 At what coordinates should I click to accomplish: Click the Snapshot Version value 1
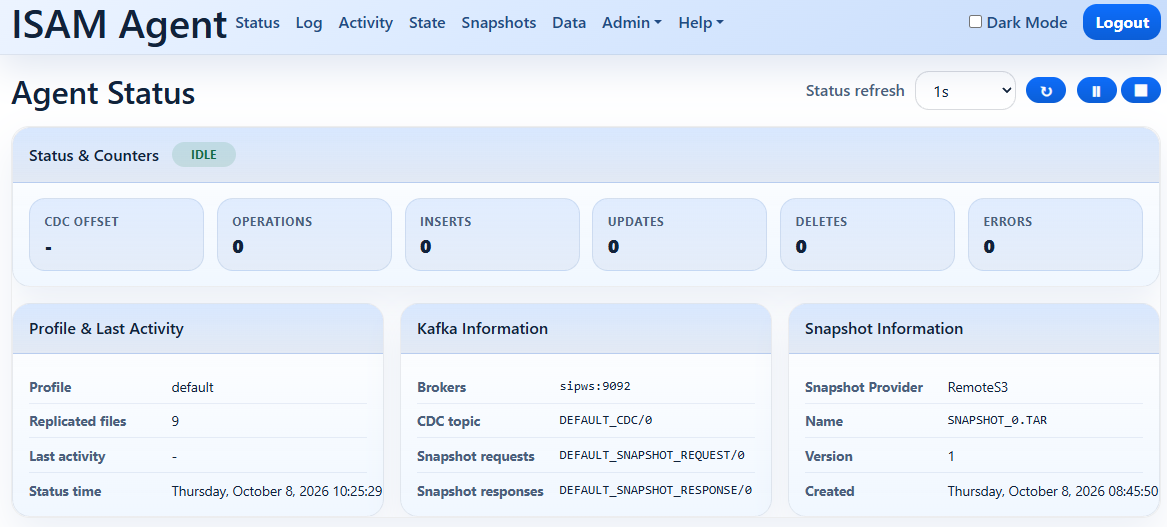(951, 456)
